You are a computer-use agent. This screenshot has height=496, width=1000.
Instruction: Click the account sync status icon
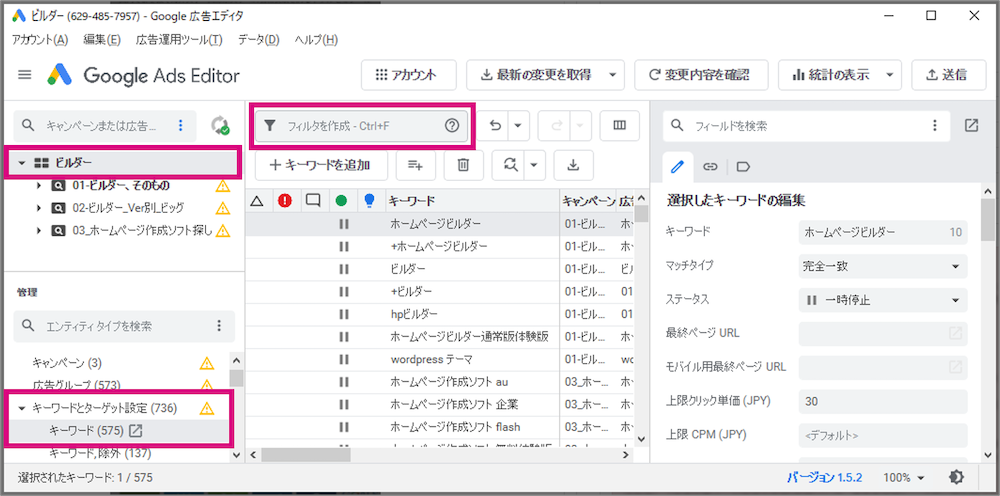[221, 126]
